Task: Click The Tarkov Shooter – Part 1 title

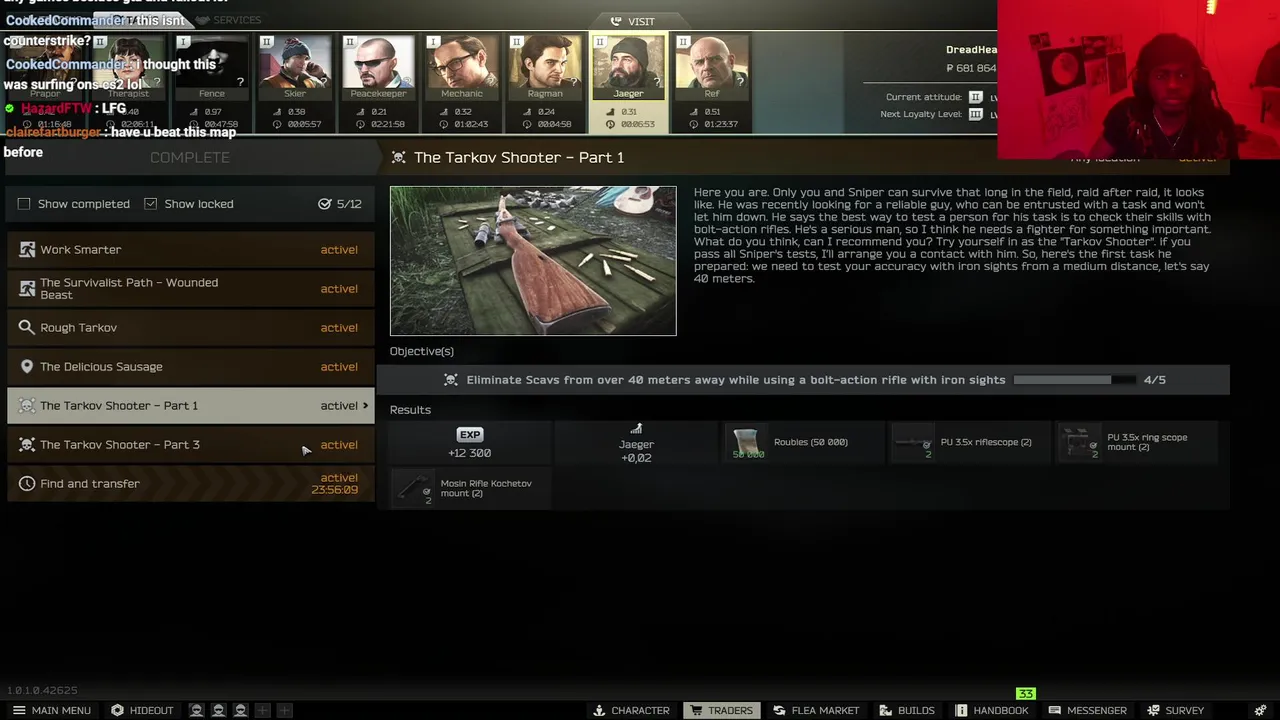Action: [x=519, y=157]
